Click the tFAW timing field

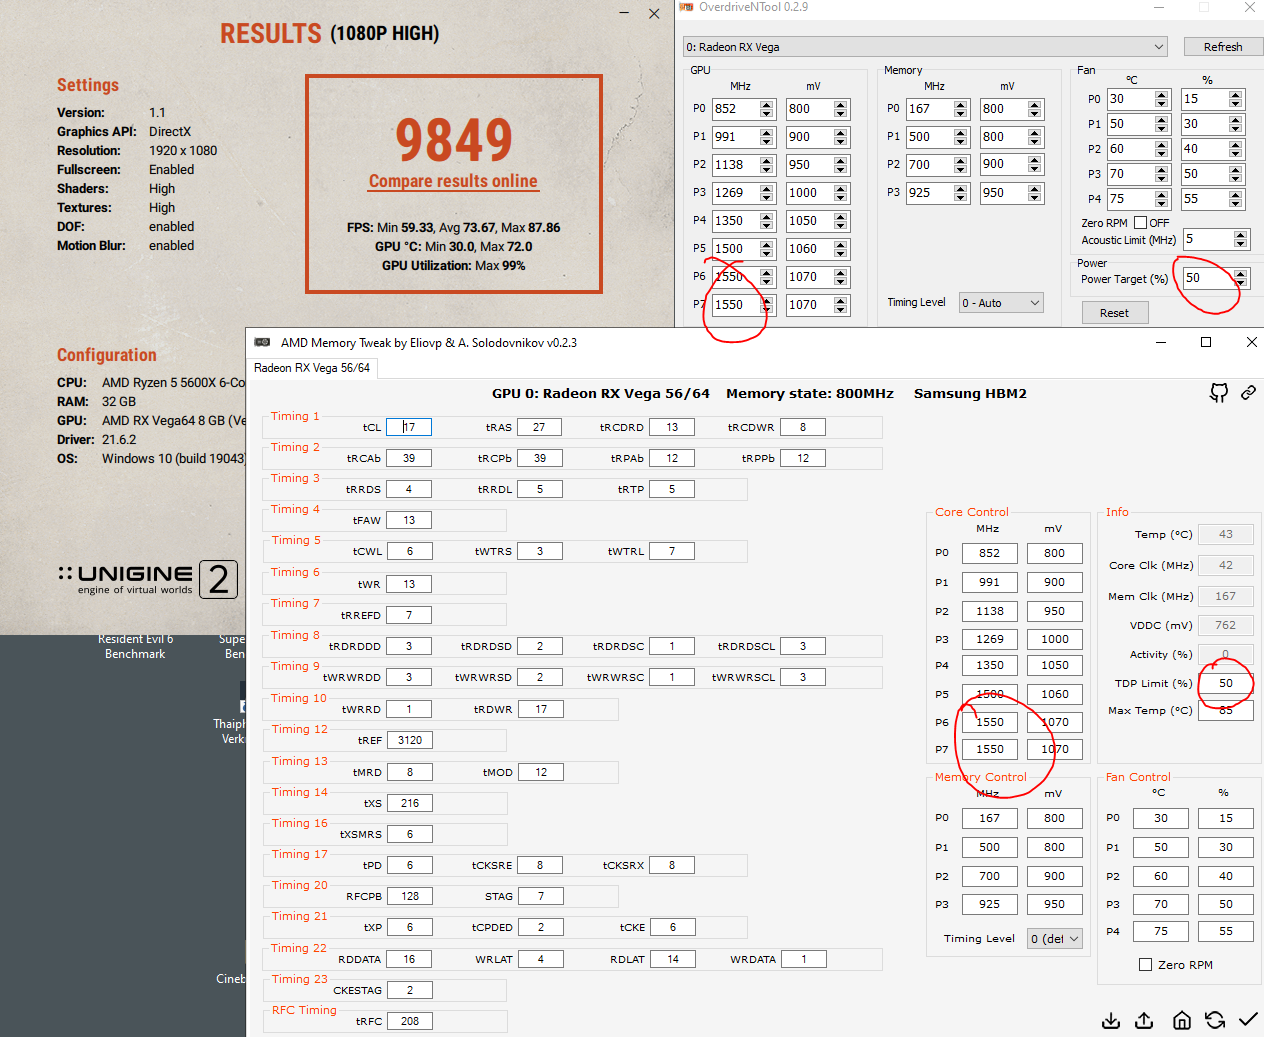[408, 520]
